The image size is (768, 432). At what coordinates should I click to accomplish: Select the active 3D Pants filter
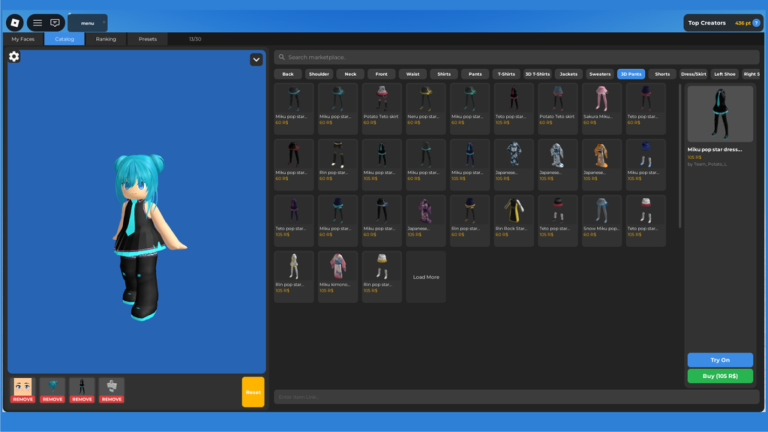[x=631, y=74]
